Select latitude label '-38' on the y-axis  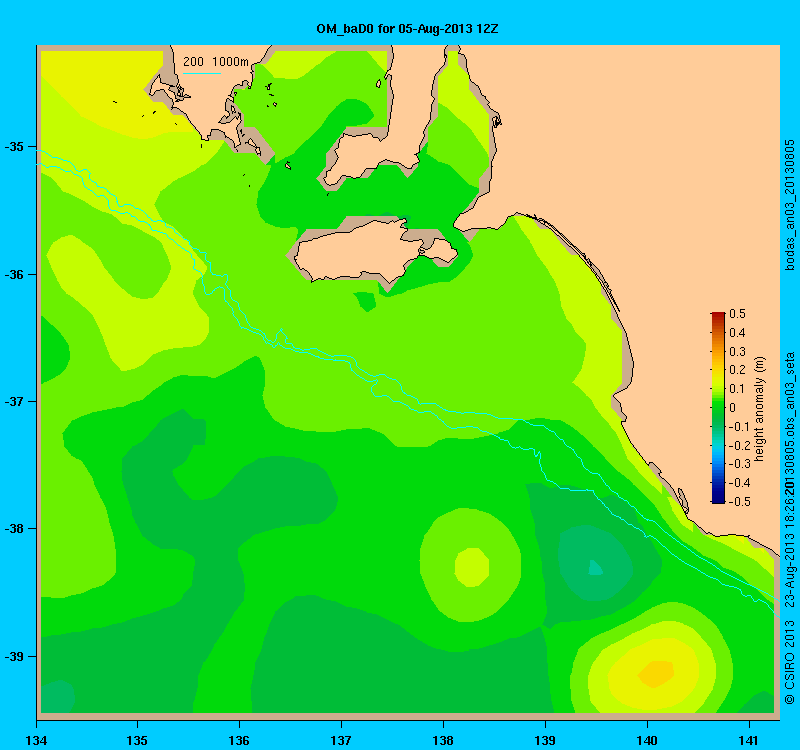coord(14,529)
